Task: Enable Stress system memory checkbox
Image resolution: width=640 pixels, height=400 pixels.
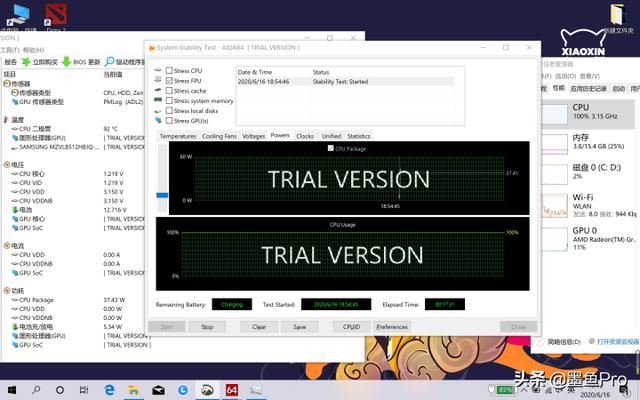Action: pyautogui.click(x=169, y=100)
